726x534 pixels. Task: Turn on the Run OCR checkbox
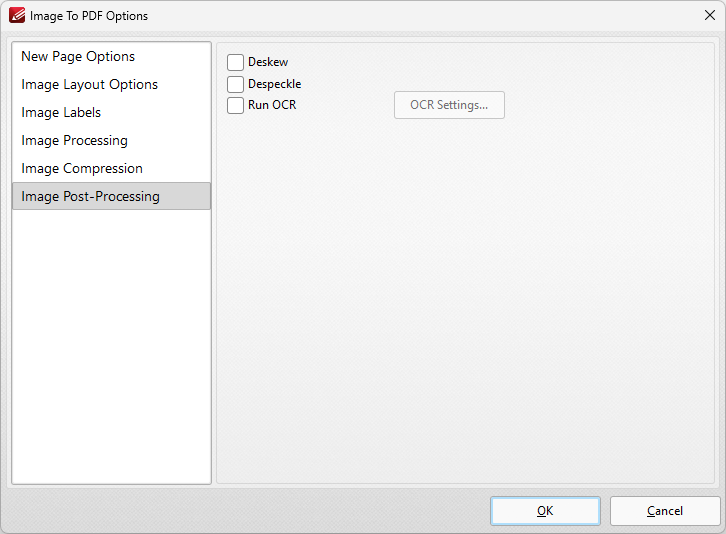click(235, 105)
